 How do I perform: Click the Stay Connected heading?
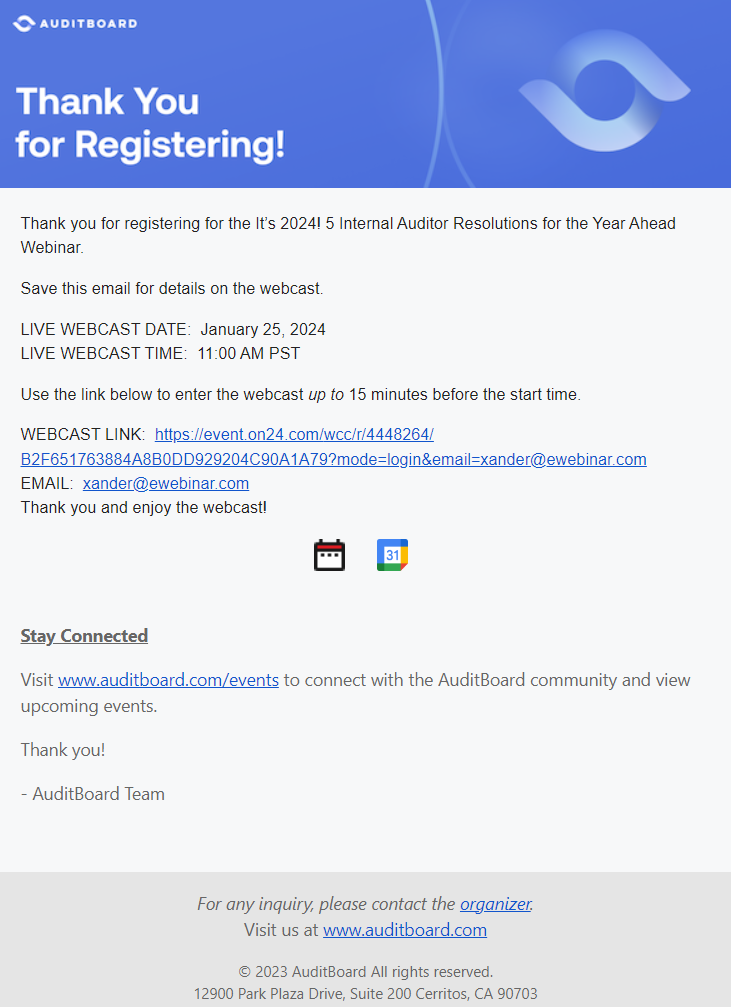pos(84,636)
